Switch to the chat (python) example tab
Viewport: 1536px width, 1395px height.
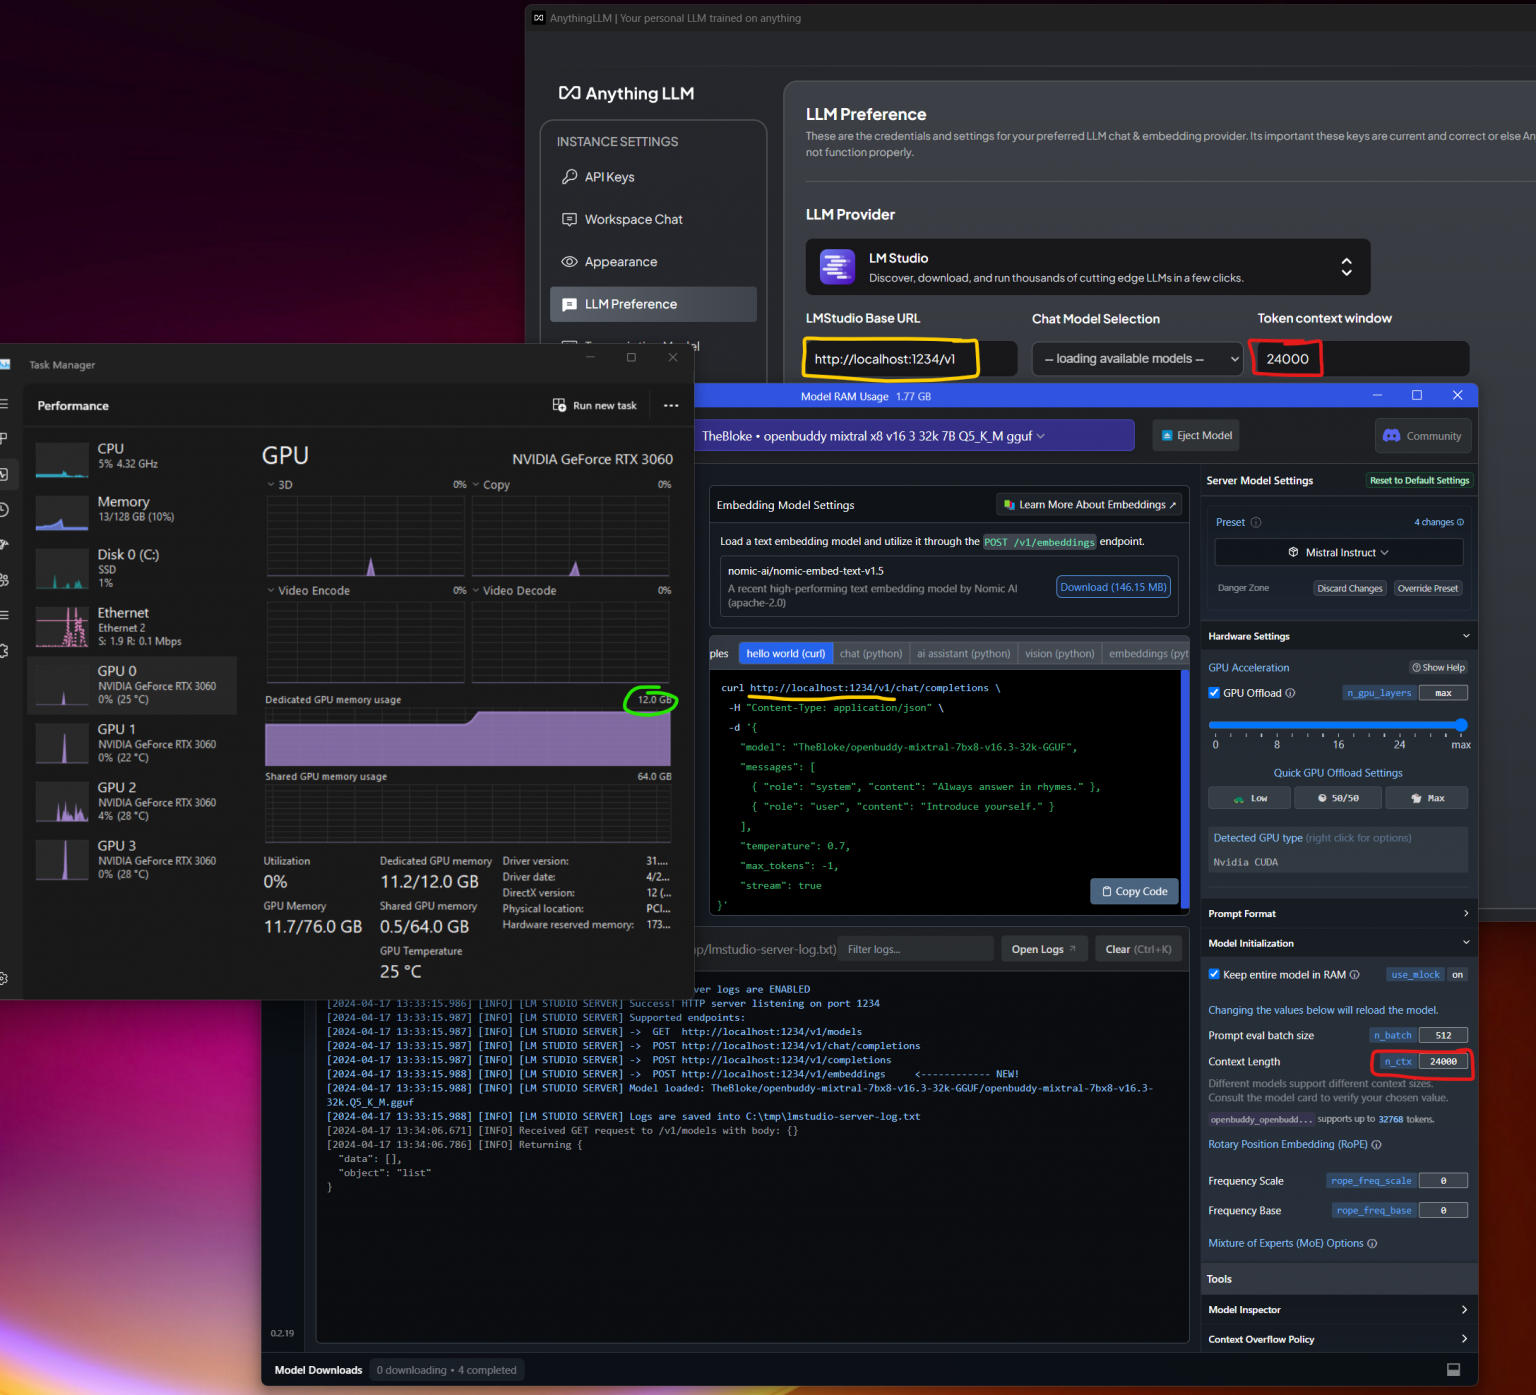[870, 654]
